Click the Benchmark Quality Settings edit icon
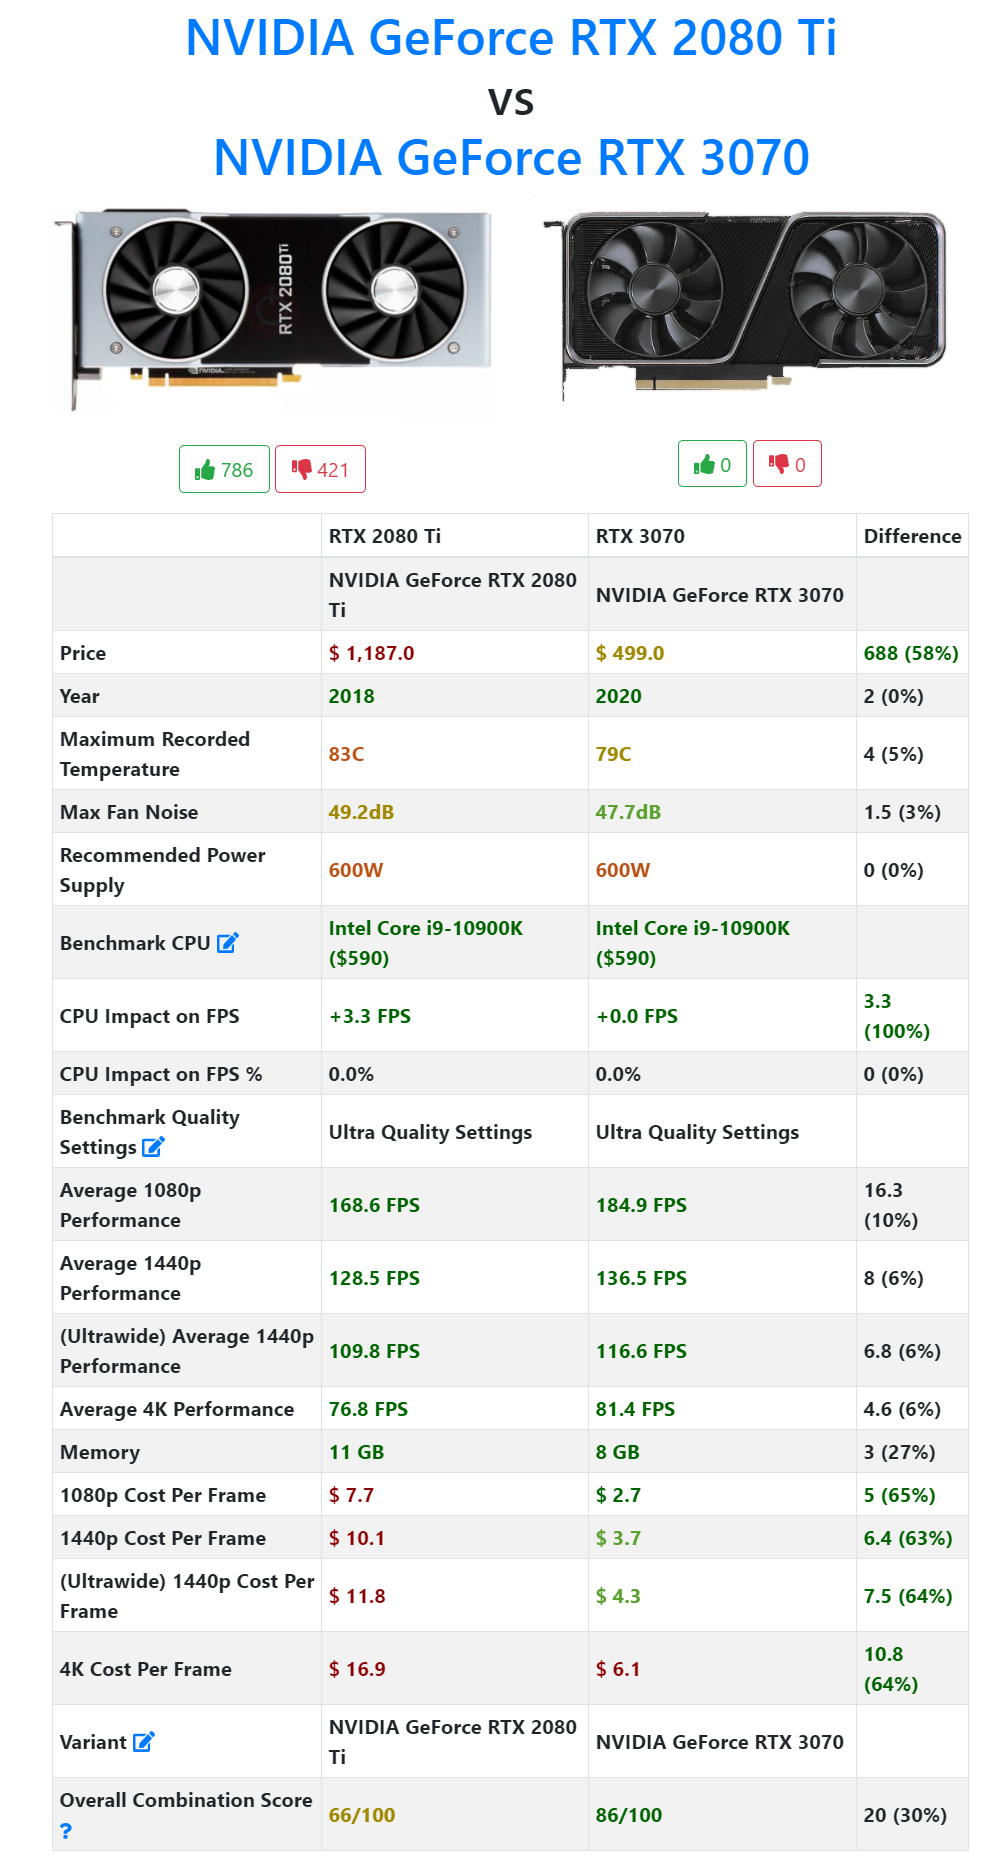The image size is (999, 1861). 153,1147
